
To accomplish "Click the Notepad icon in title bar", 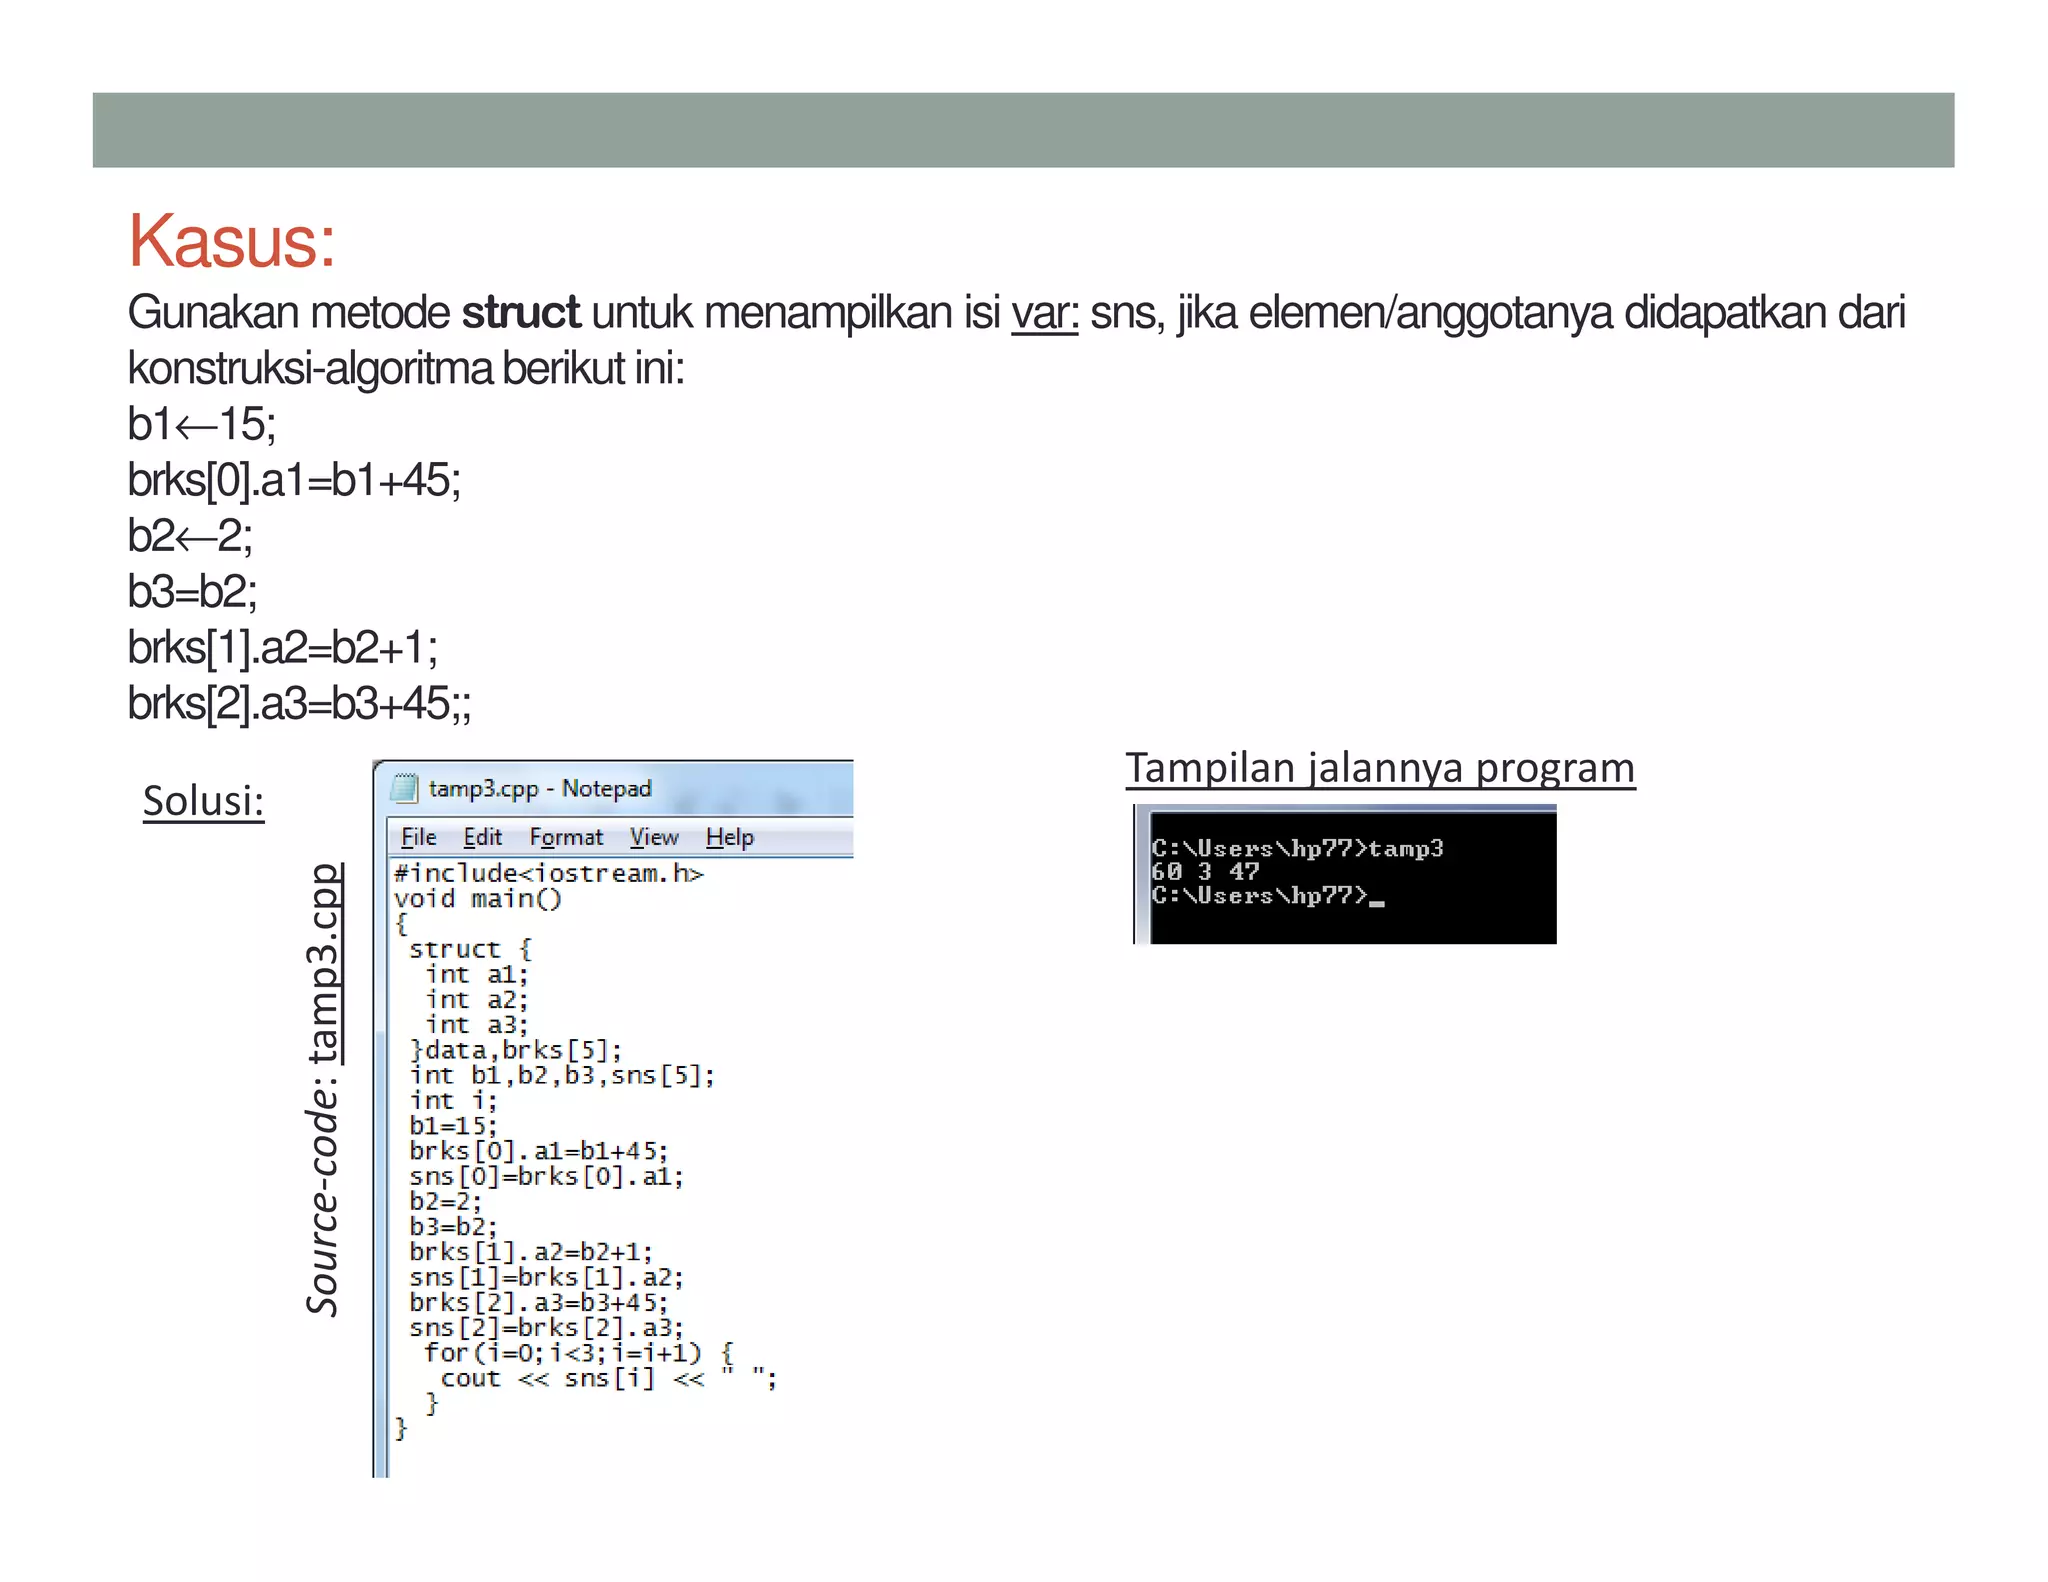I will click(x=404, y=788).
